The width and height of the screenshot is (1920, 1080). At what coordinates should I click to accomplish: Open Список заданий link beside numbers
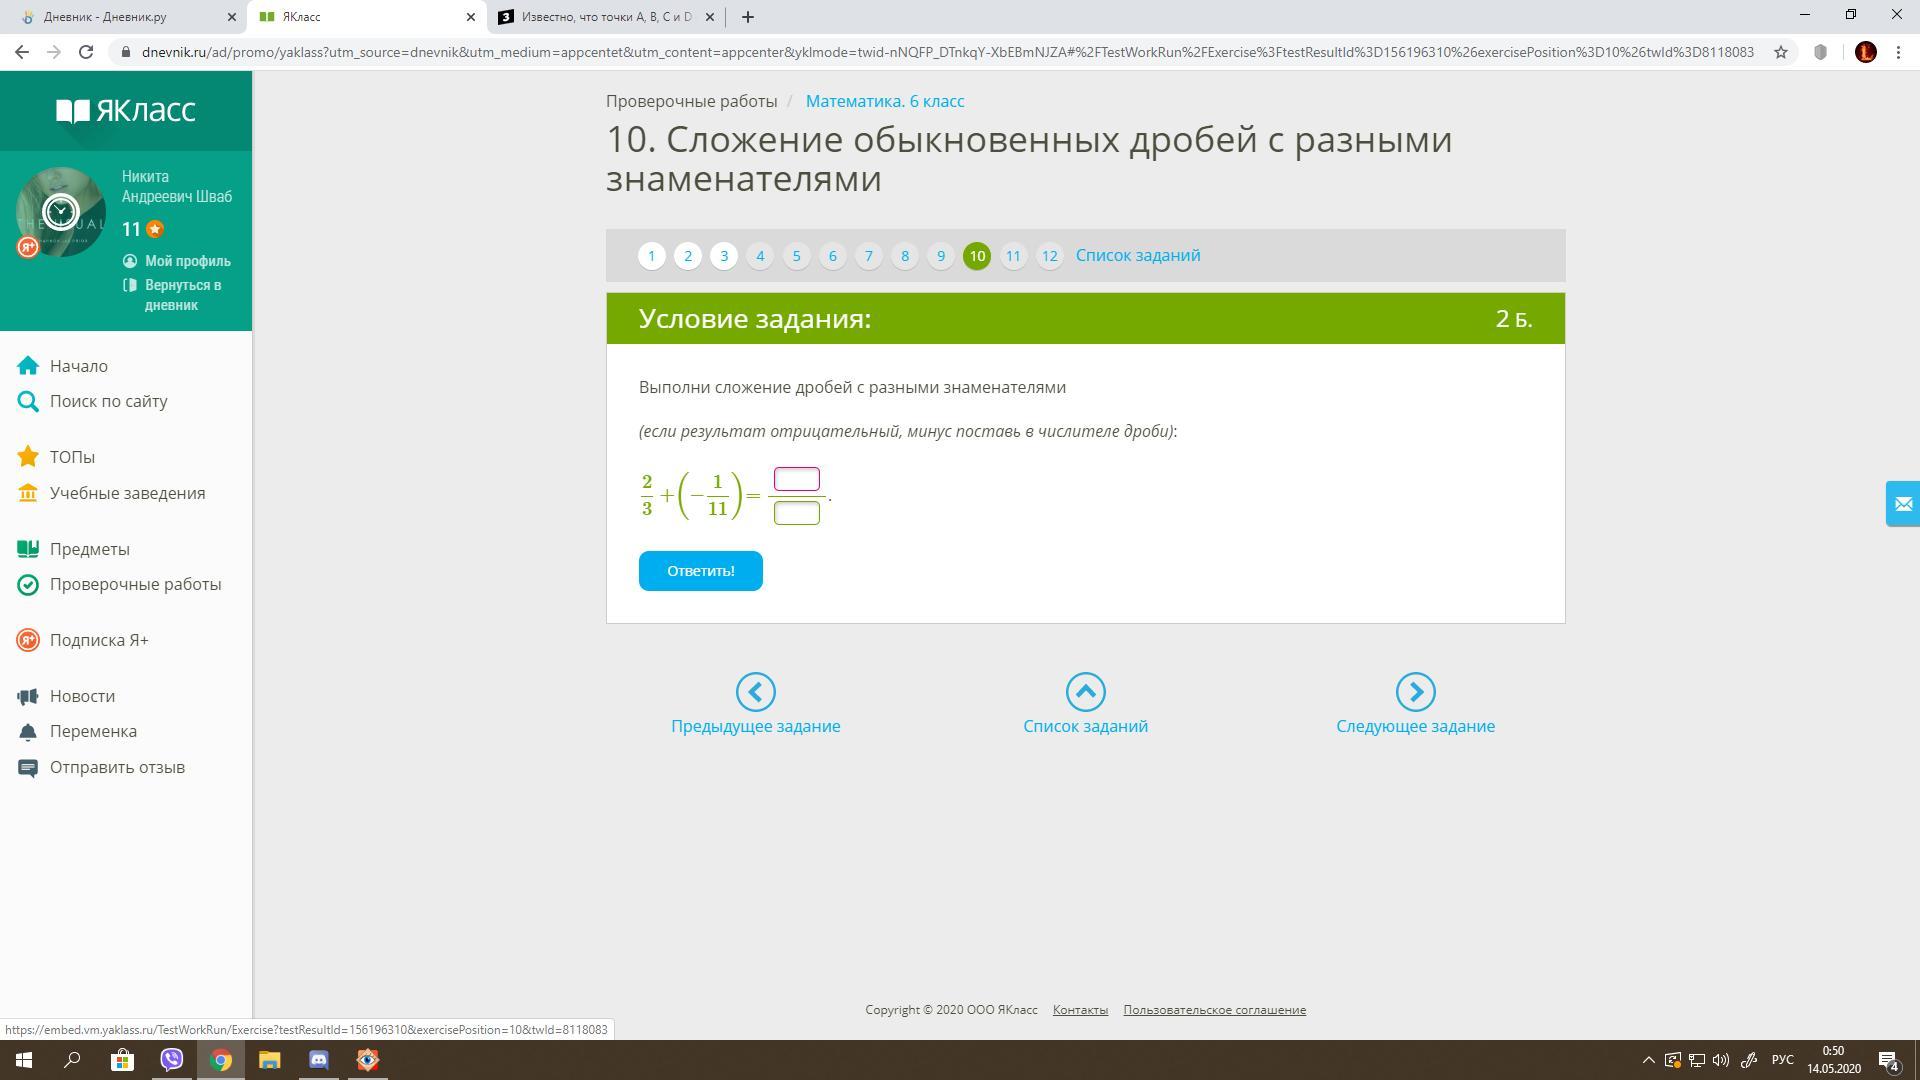1138,256
